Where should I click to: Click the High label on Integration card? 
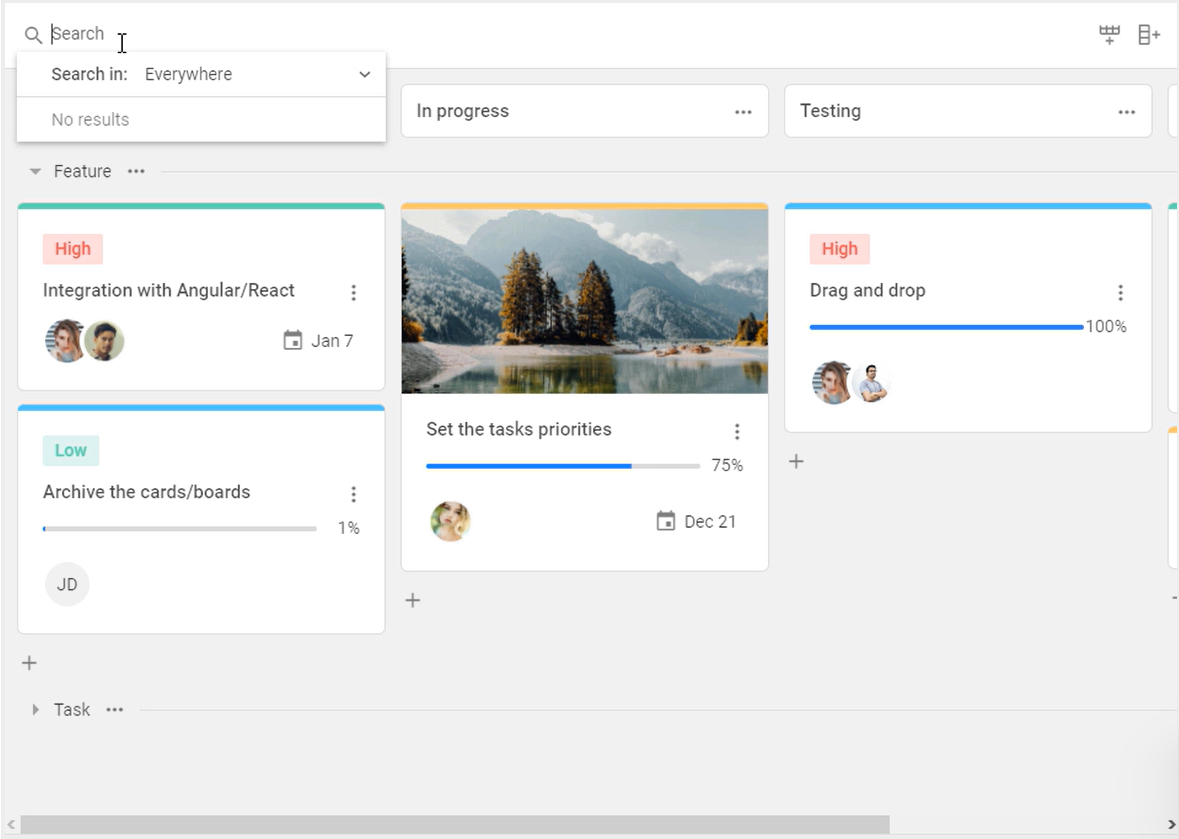[73, 249]
